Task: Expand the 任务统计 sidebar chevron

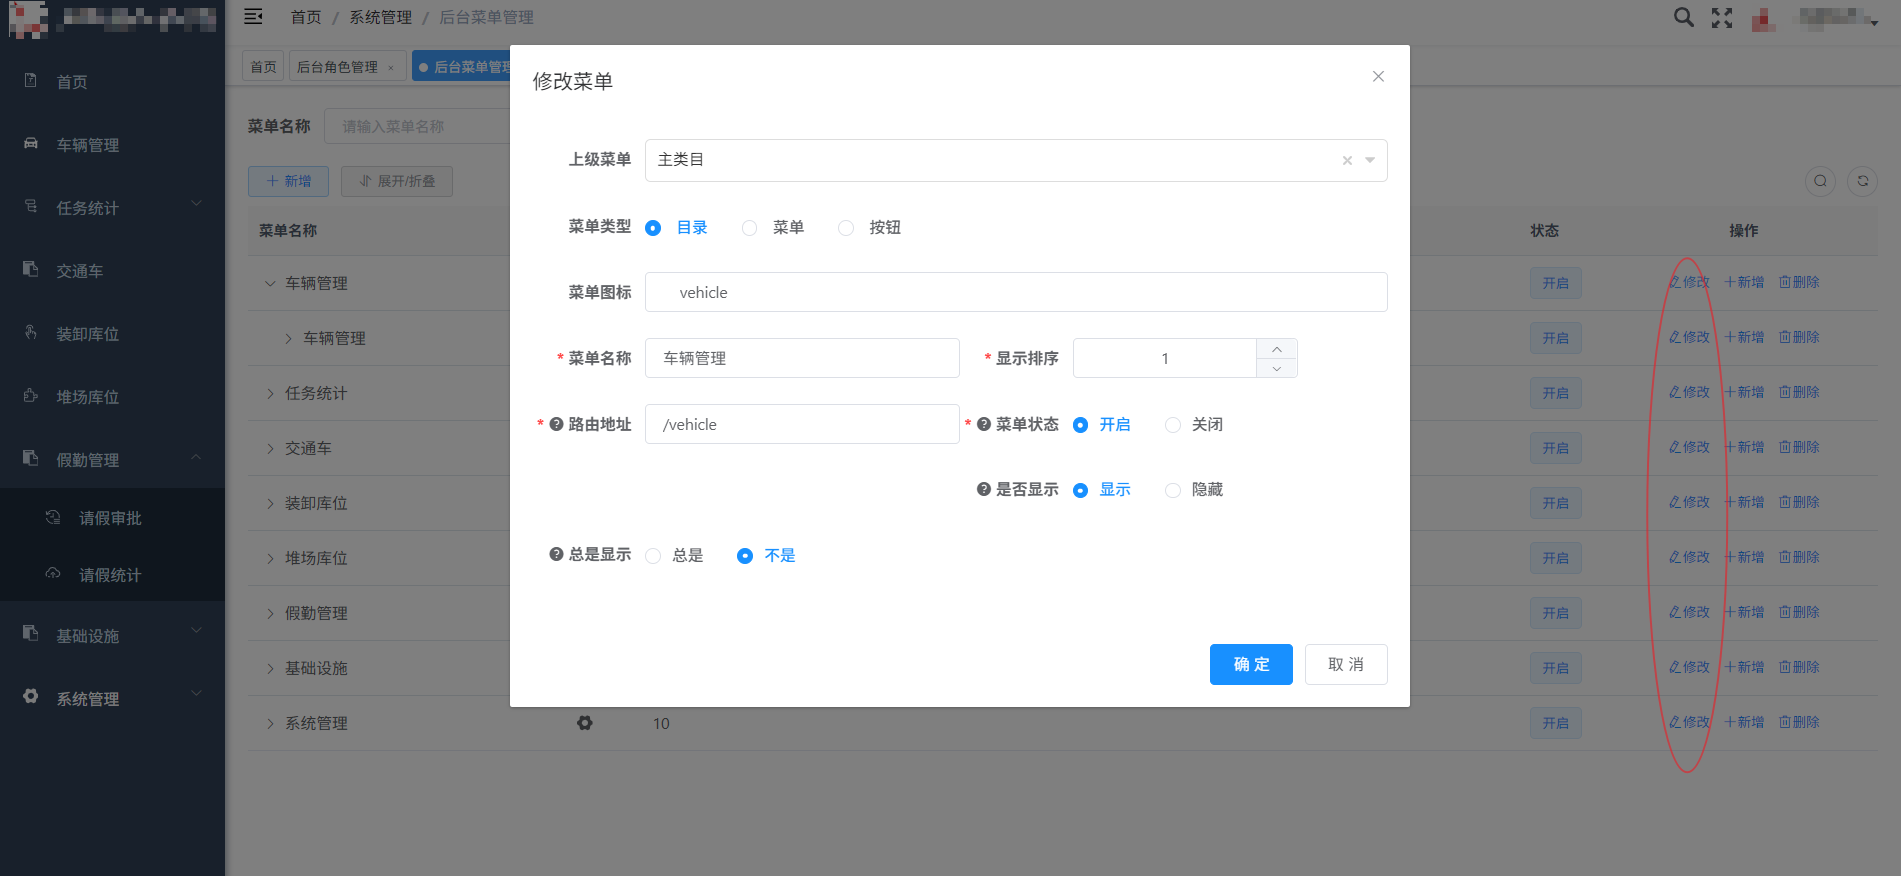Action: [x=196, y=204]
